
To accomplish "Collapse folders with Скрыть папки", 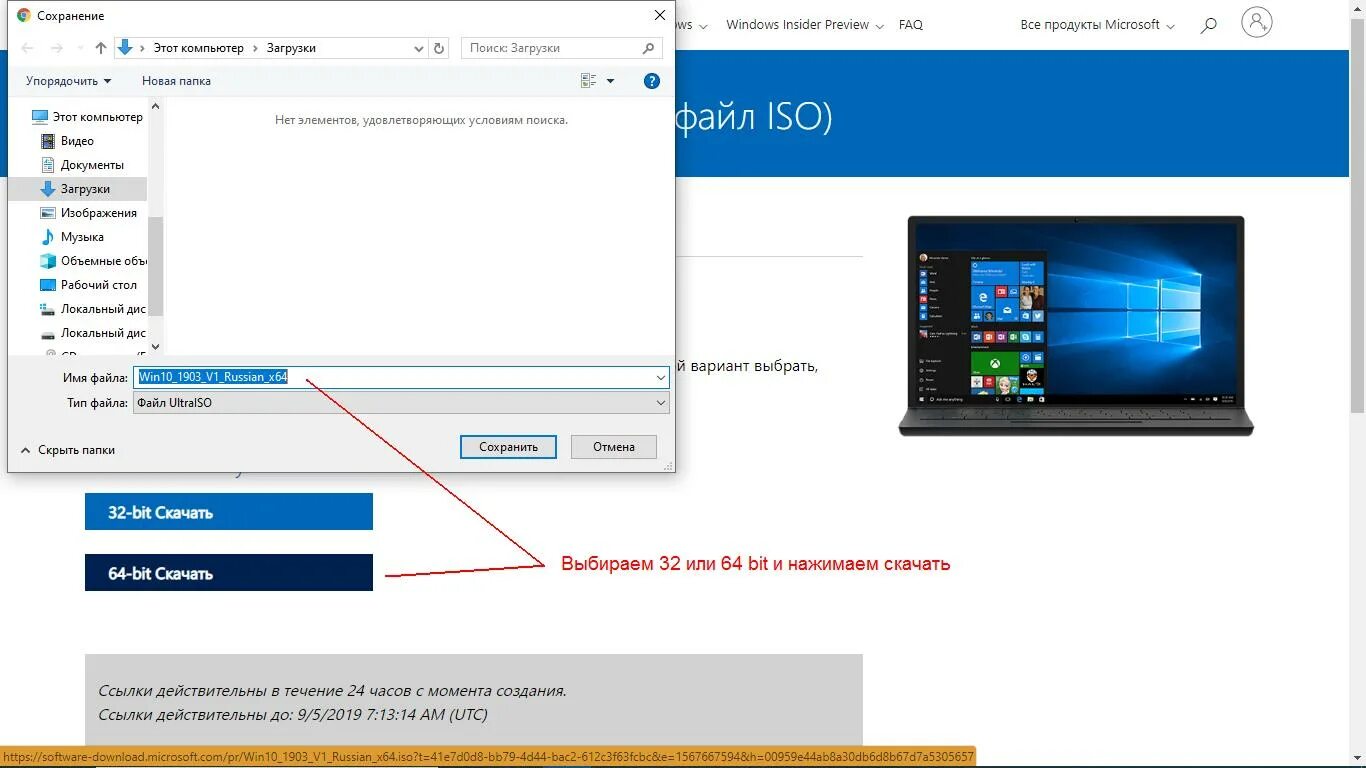I will 68,450.
